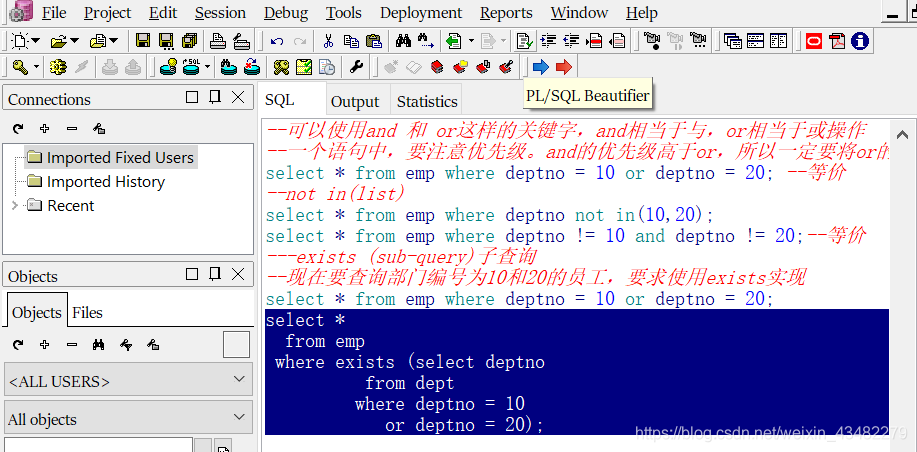This screenshot has height=452, width=917.
Task: Click the Cut scissors icon
Action: (x=328, y=41)
